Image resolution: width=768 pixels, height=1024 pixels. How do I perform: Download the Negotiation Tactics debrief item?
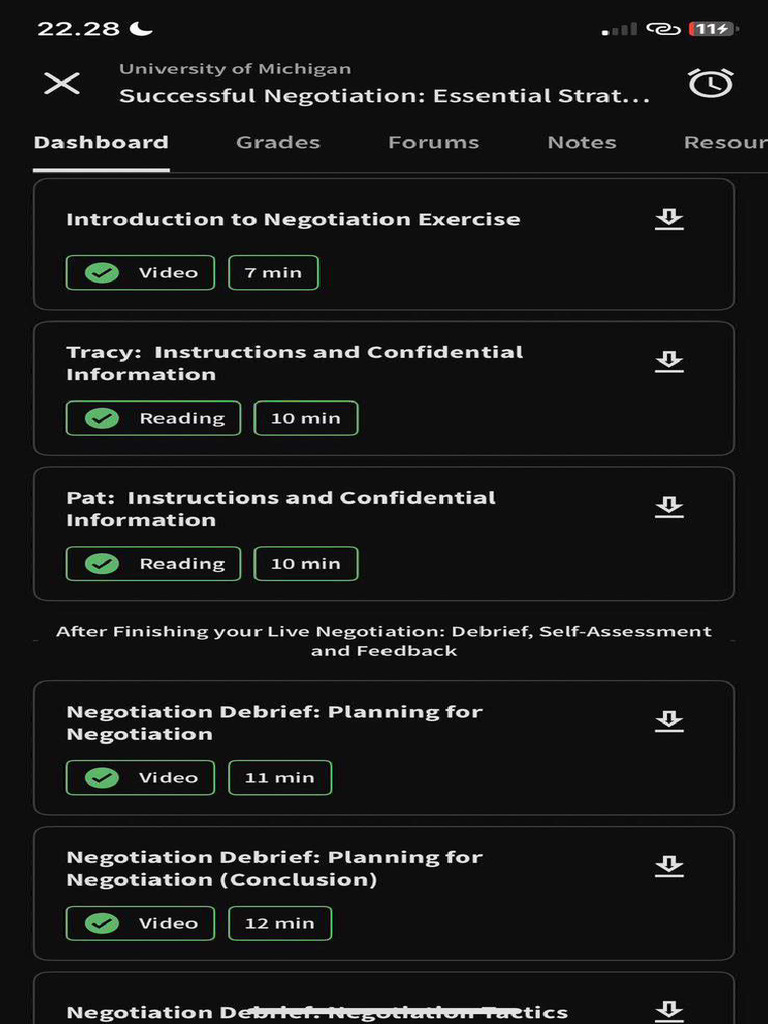(x=669, y=1010)
